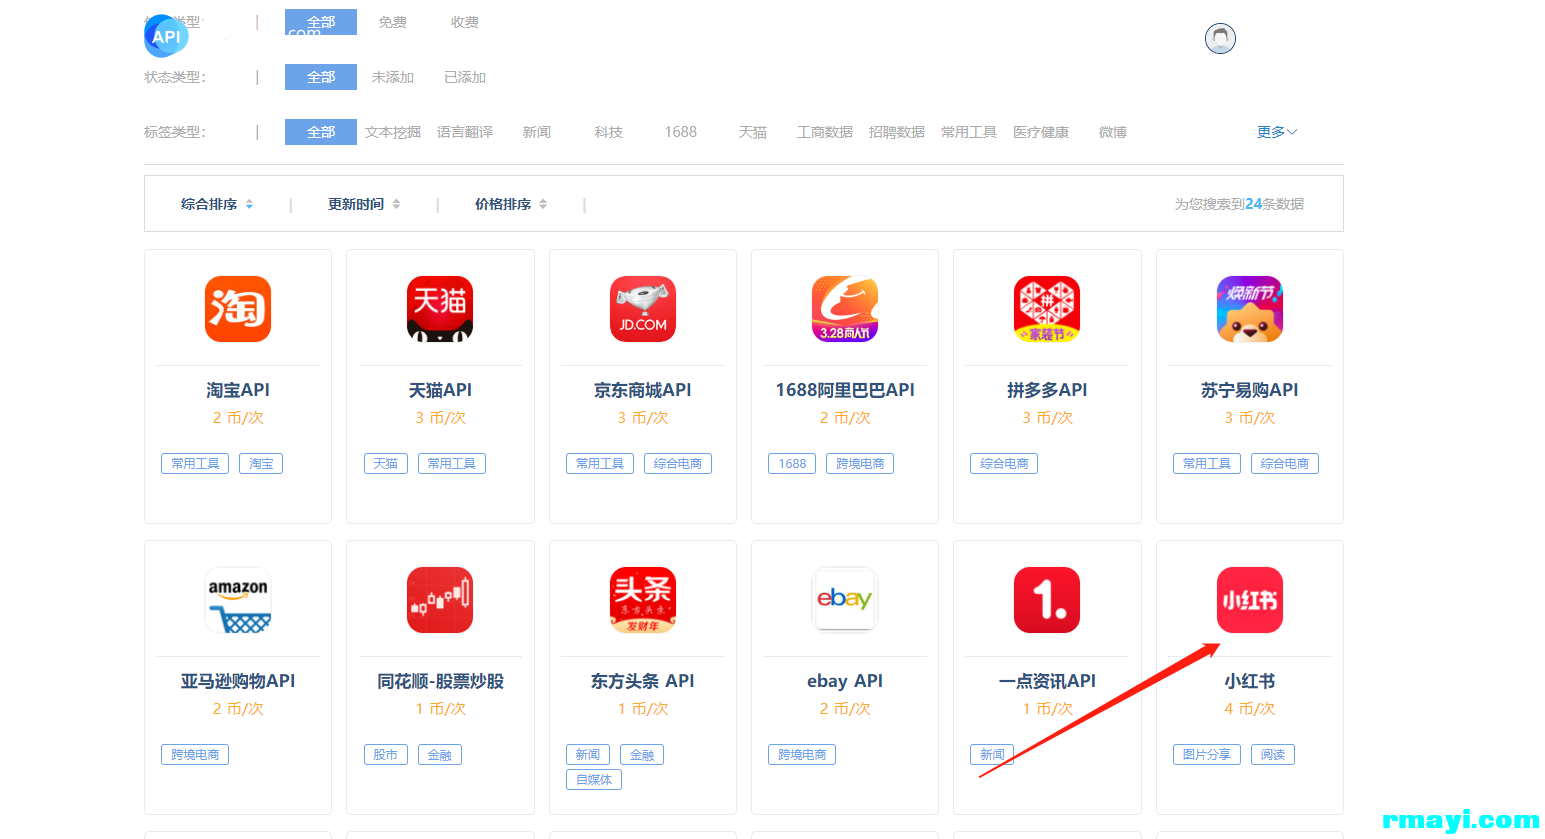Open the 小红书 icon
The image size is (1545, 839).
(x=1250, y=600)
